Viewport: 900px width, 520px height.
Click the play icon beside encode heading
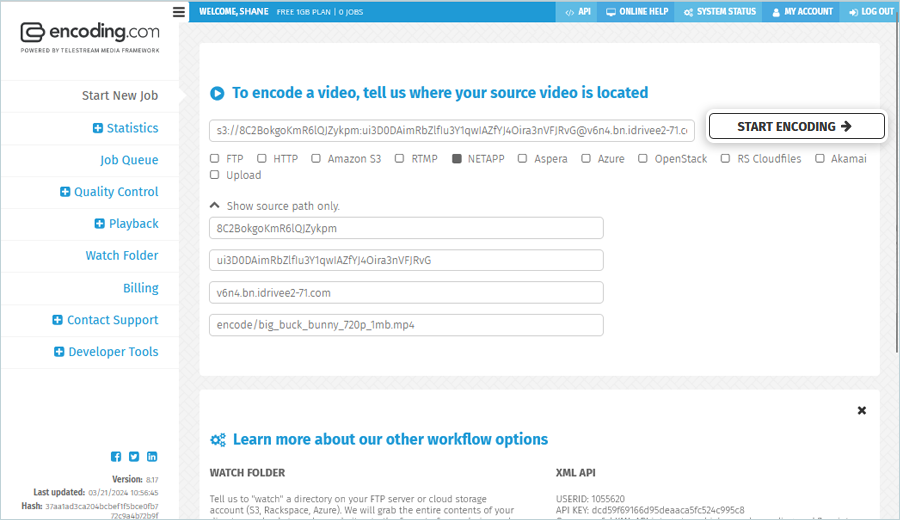pyautogui.click(x=217, y=93)
